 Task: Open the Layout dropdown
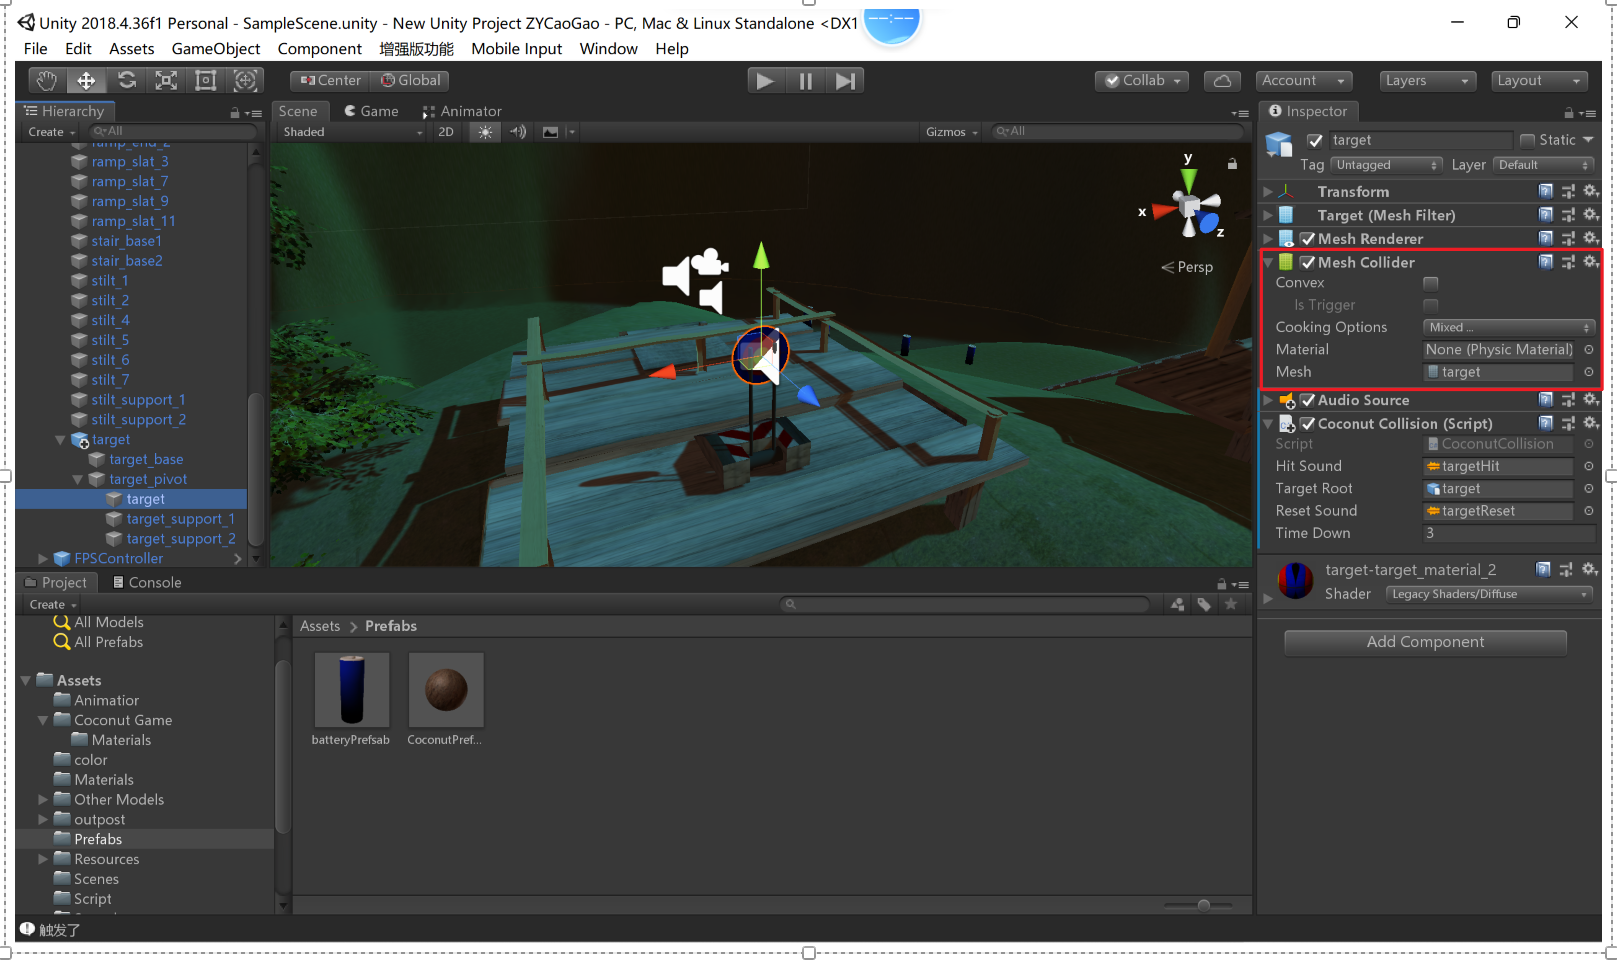(1540, 81)
